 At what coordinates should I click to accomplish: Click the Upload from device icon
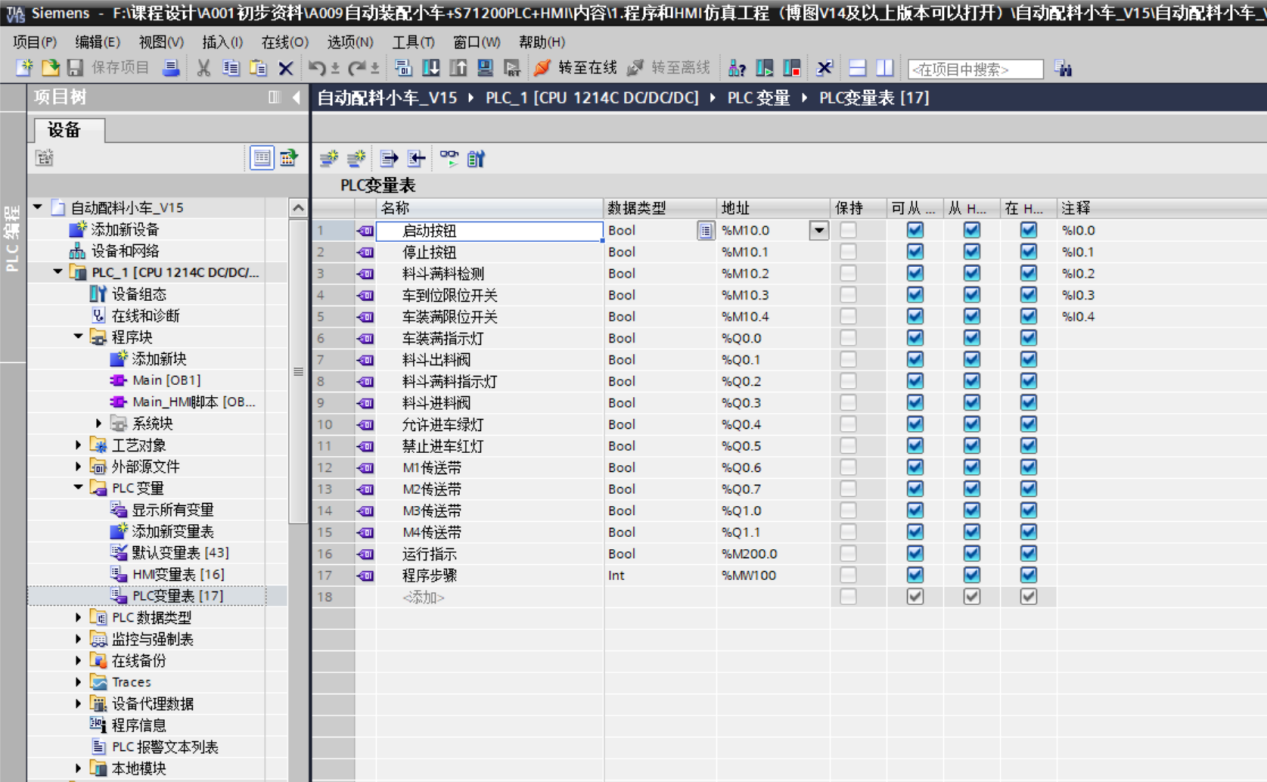click(458, 68)
